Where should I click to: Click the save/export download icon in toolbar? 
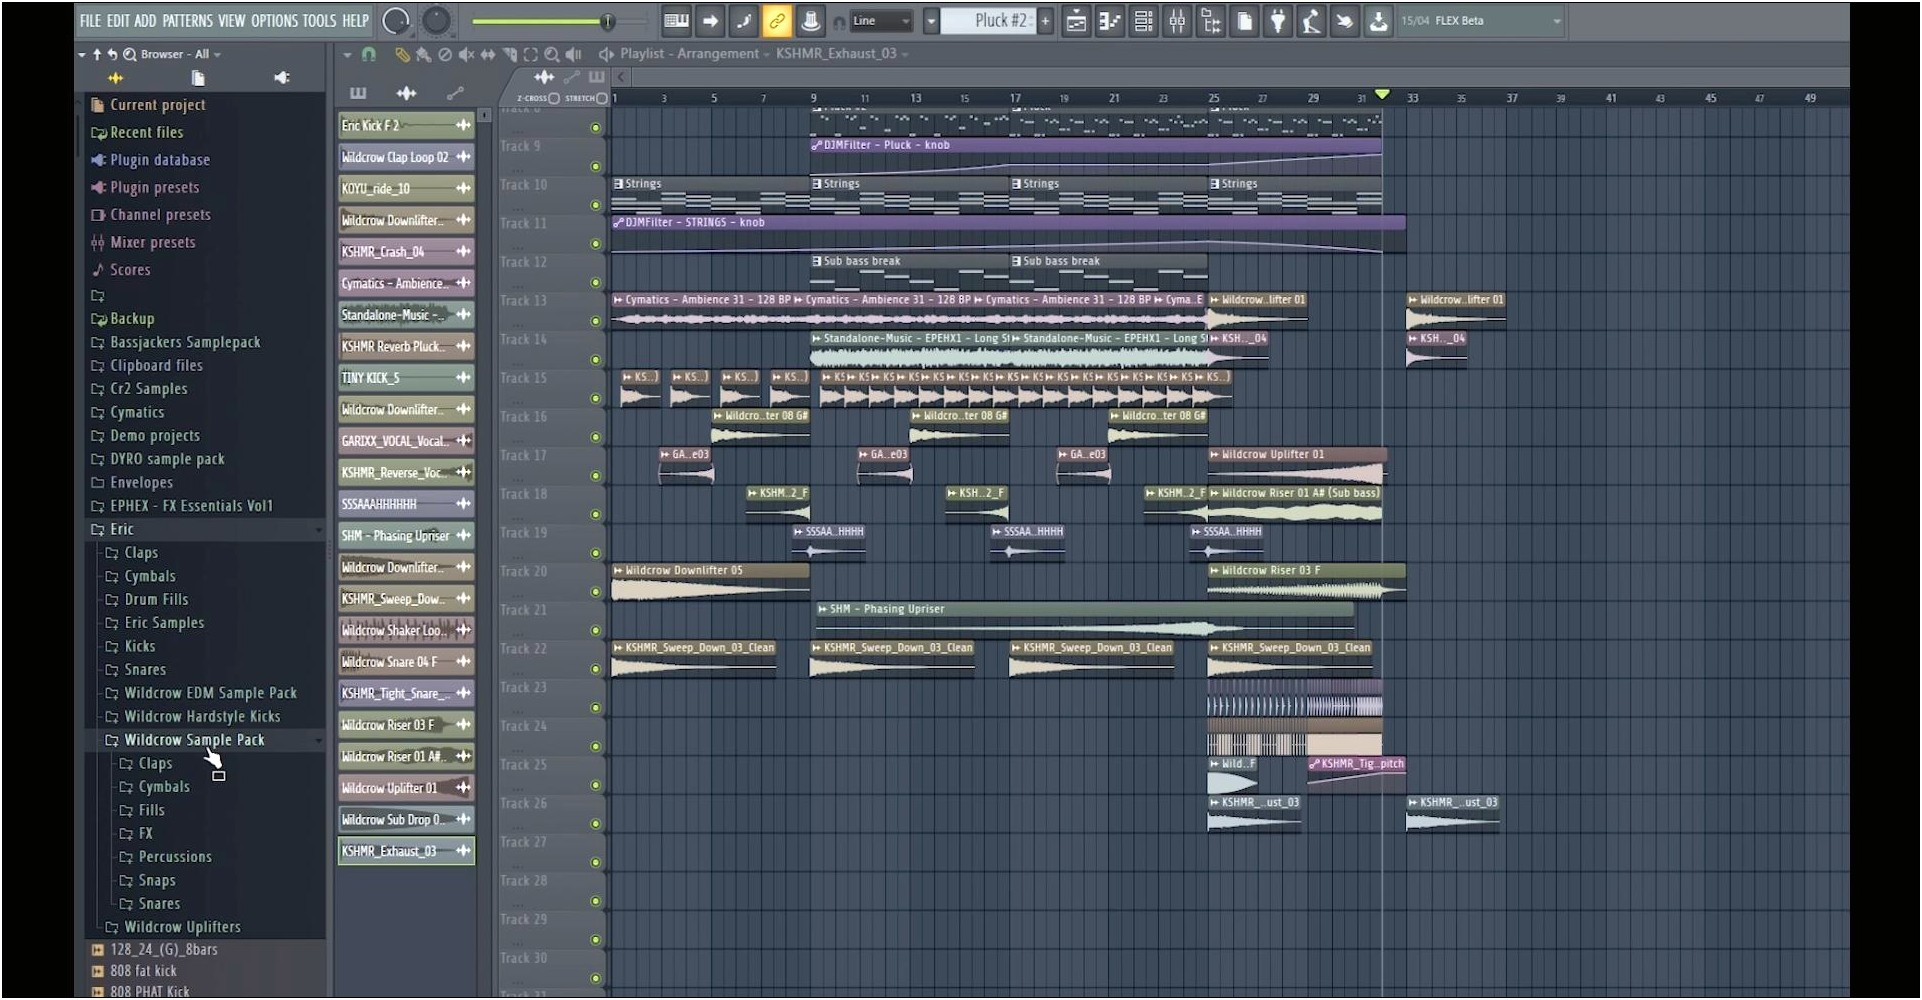click(1379, 21)
